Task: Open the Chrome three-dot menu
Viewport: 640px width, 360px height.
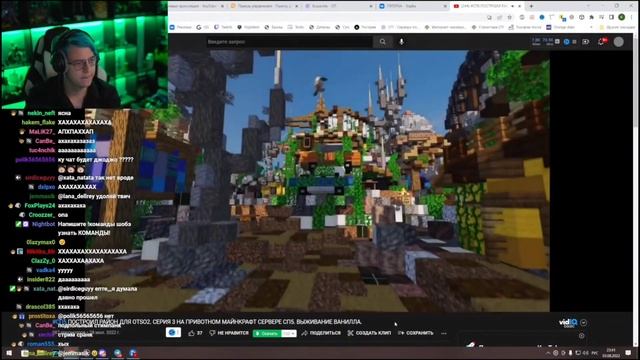Action: 631,17
